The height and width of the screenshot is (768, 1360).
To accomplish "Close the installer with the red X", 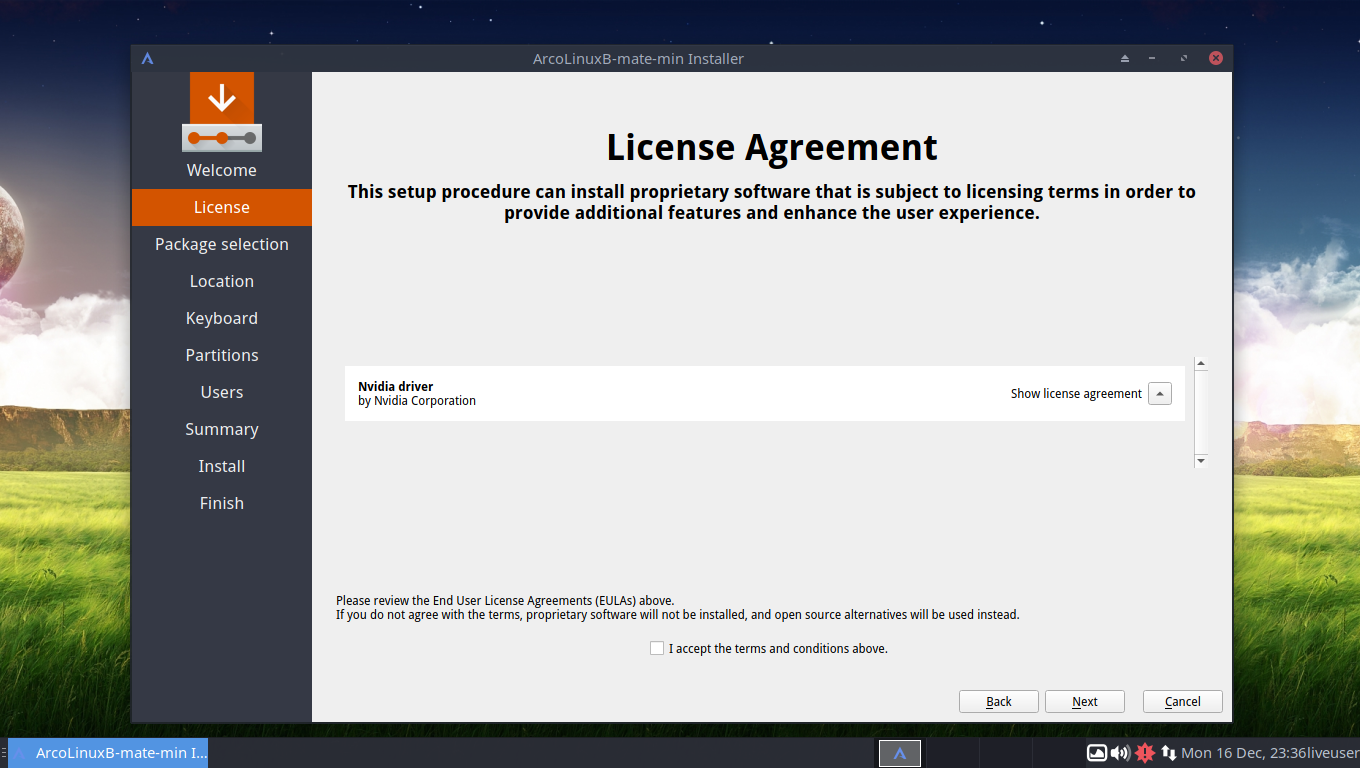I will tap(1216, 58).
